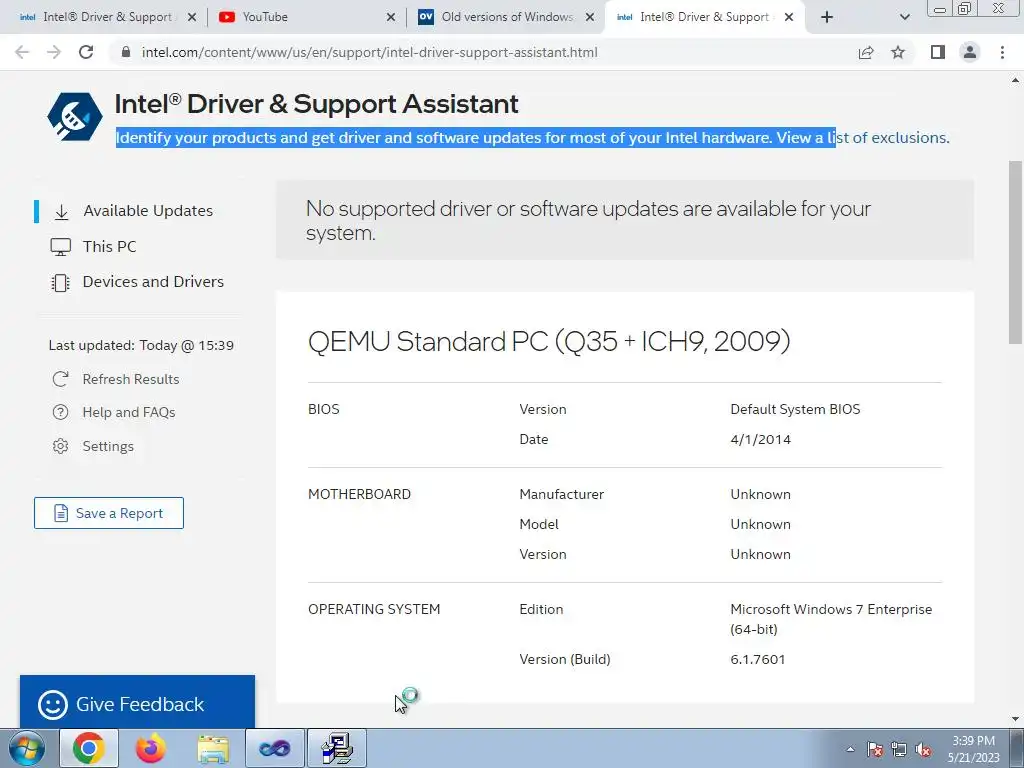Click the Action Center flag icon
Image resolution: width=1024 pixels, height=768 pixels.
tap(875, 750)
